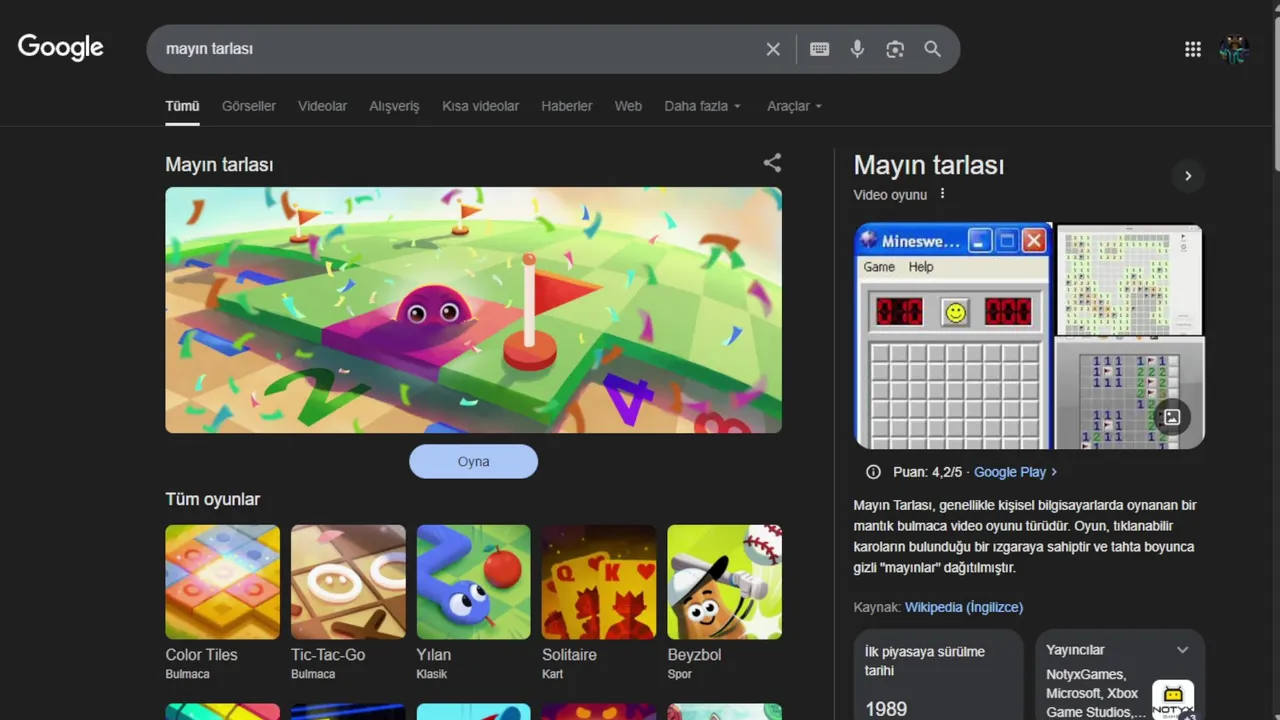Click the 1989 release year value
This screenshot has width=1280, height=720.
click(x=886, y=709)
